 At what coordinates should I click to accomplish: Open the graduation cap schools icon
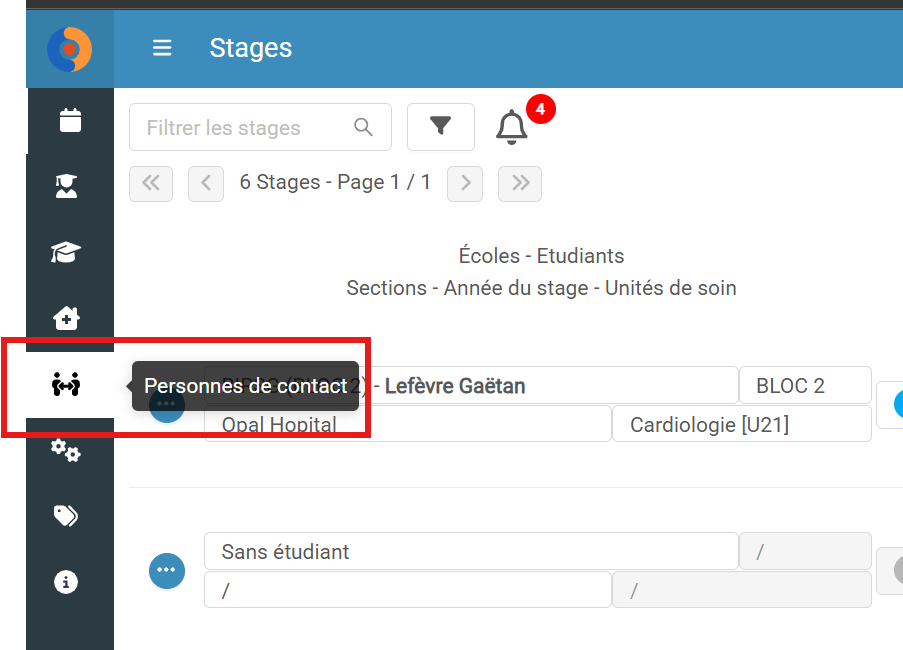pyautogui.click(x=66, y=252)
